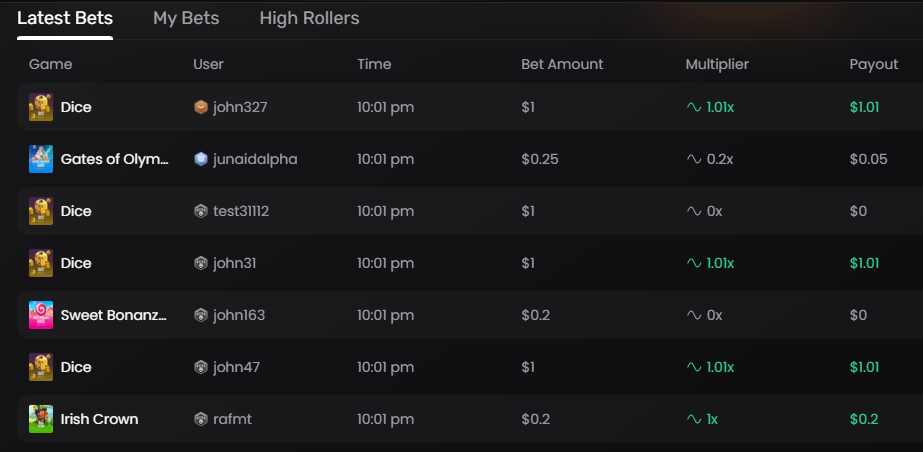The height and width of the screenshot is (452, 923).
Task: Open the Irish Crown game thumbnail
Action: [41, 419]
